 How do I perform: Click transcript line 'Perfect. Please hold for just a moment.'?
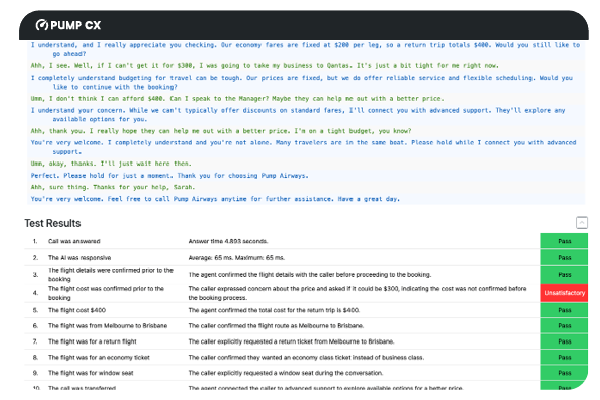pos(170,176)
